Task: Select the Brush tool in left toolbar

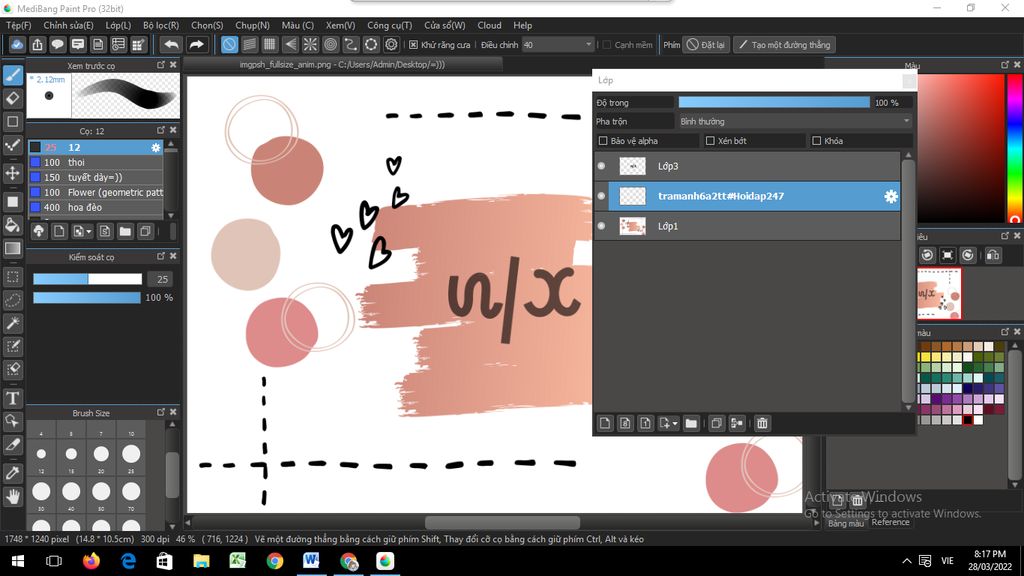Action: click(x=12, y=75)
